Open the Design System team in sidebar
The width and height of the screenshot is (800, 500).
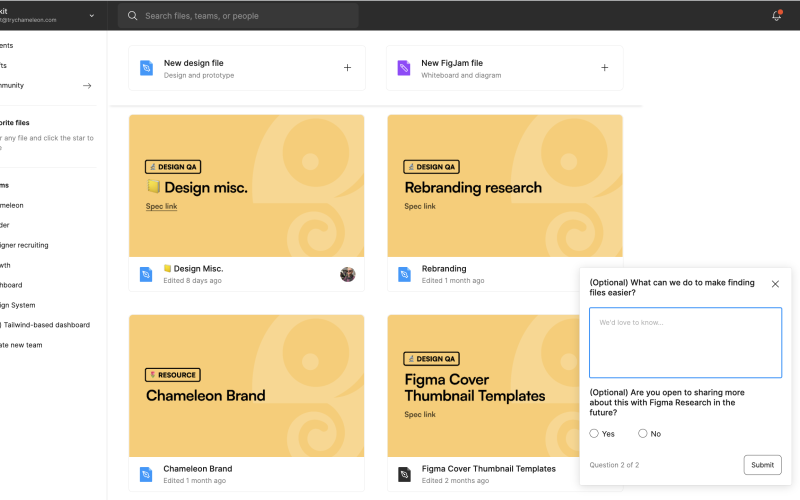(x=18, y=305)
